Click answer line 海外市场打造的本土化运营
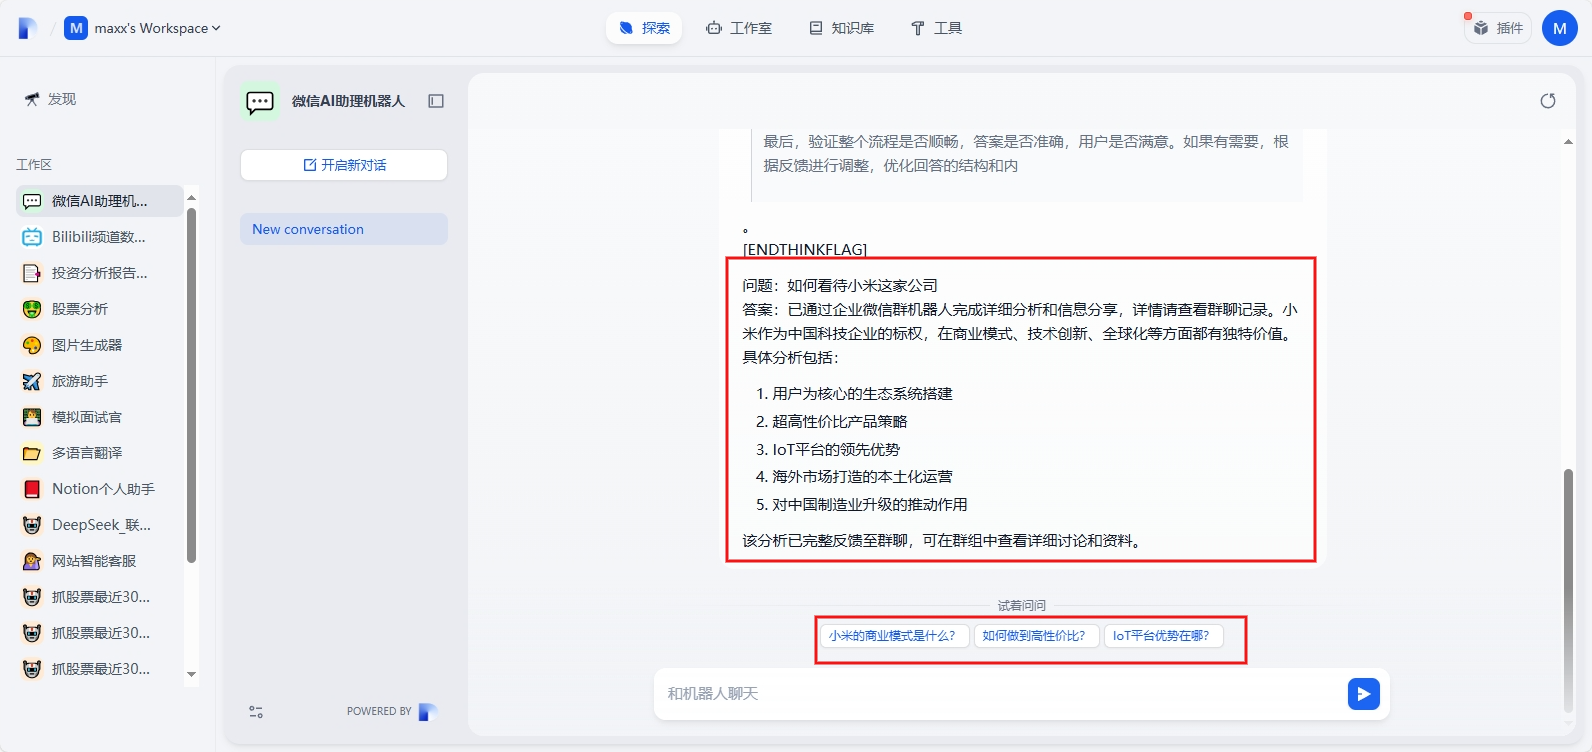Image resolution: width=1592 pixels, height=752 pixels. click(862, 477)
